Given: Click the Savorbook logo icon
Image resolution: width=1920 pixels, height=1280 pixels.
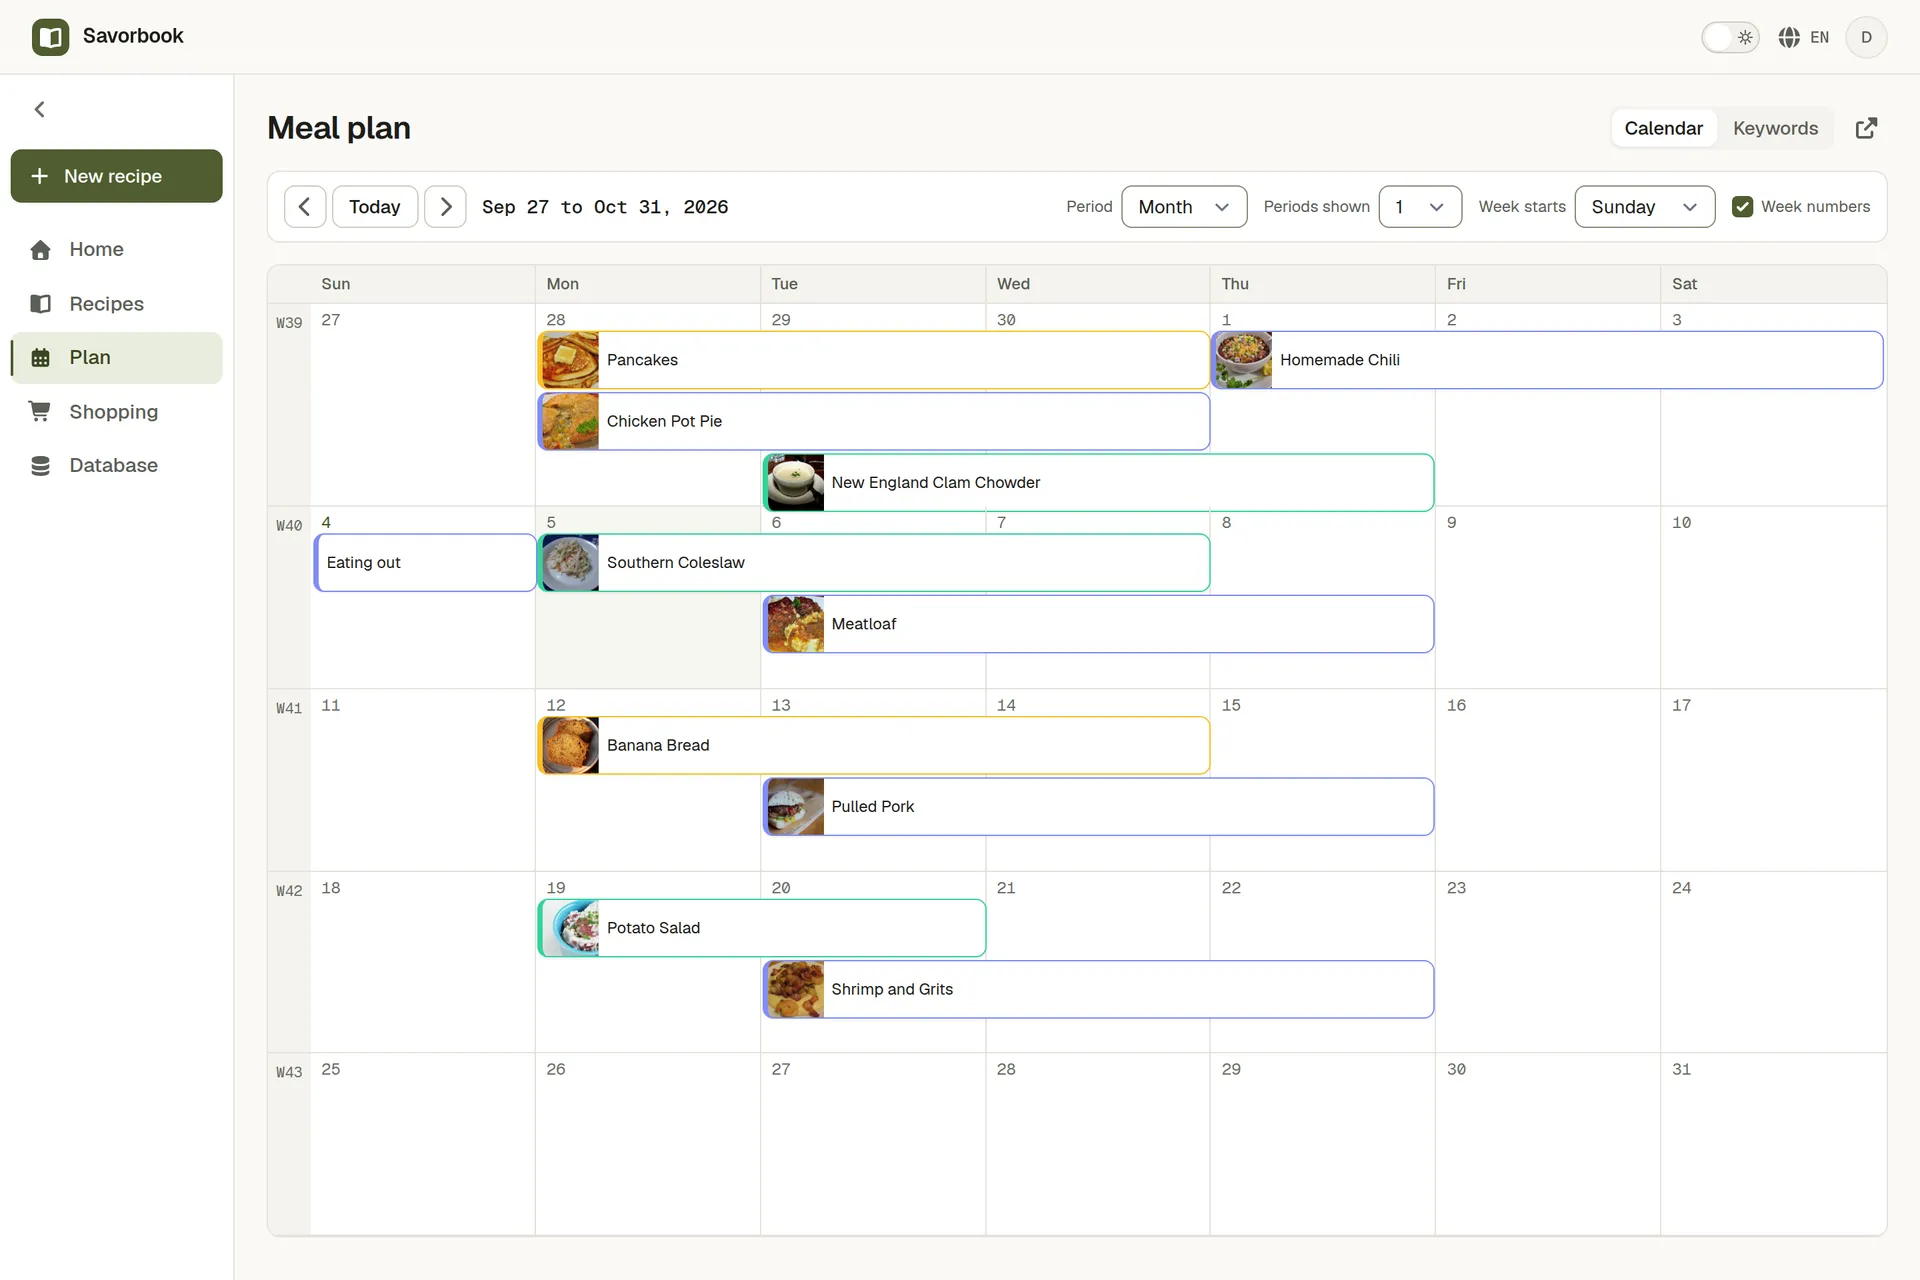Looking at the screenshot, I should click(50, 37).
